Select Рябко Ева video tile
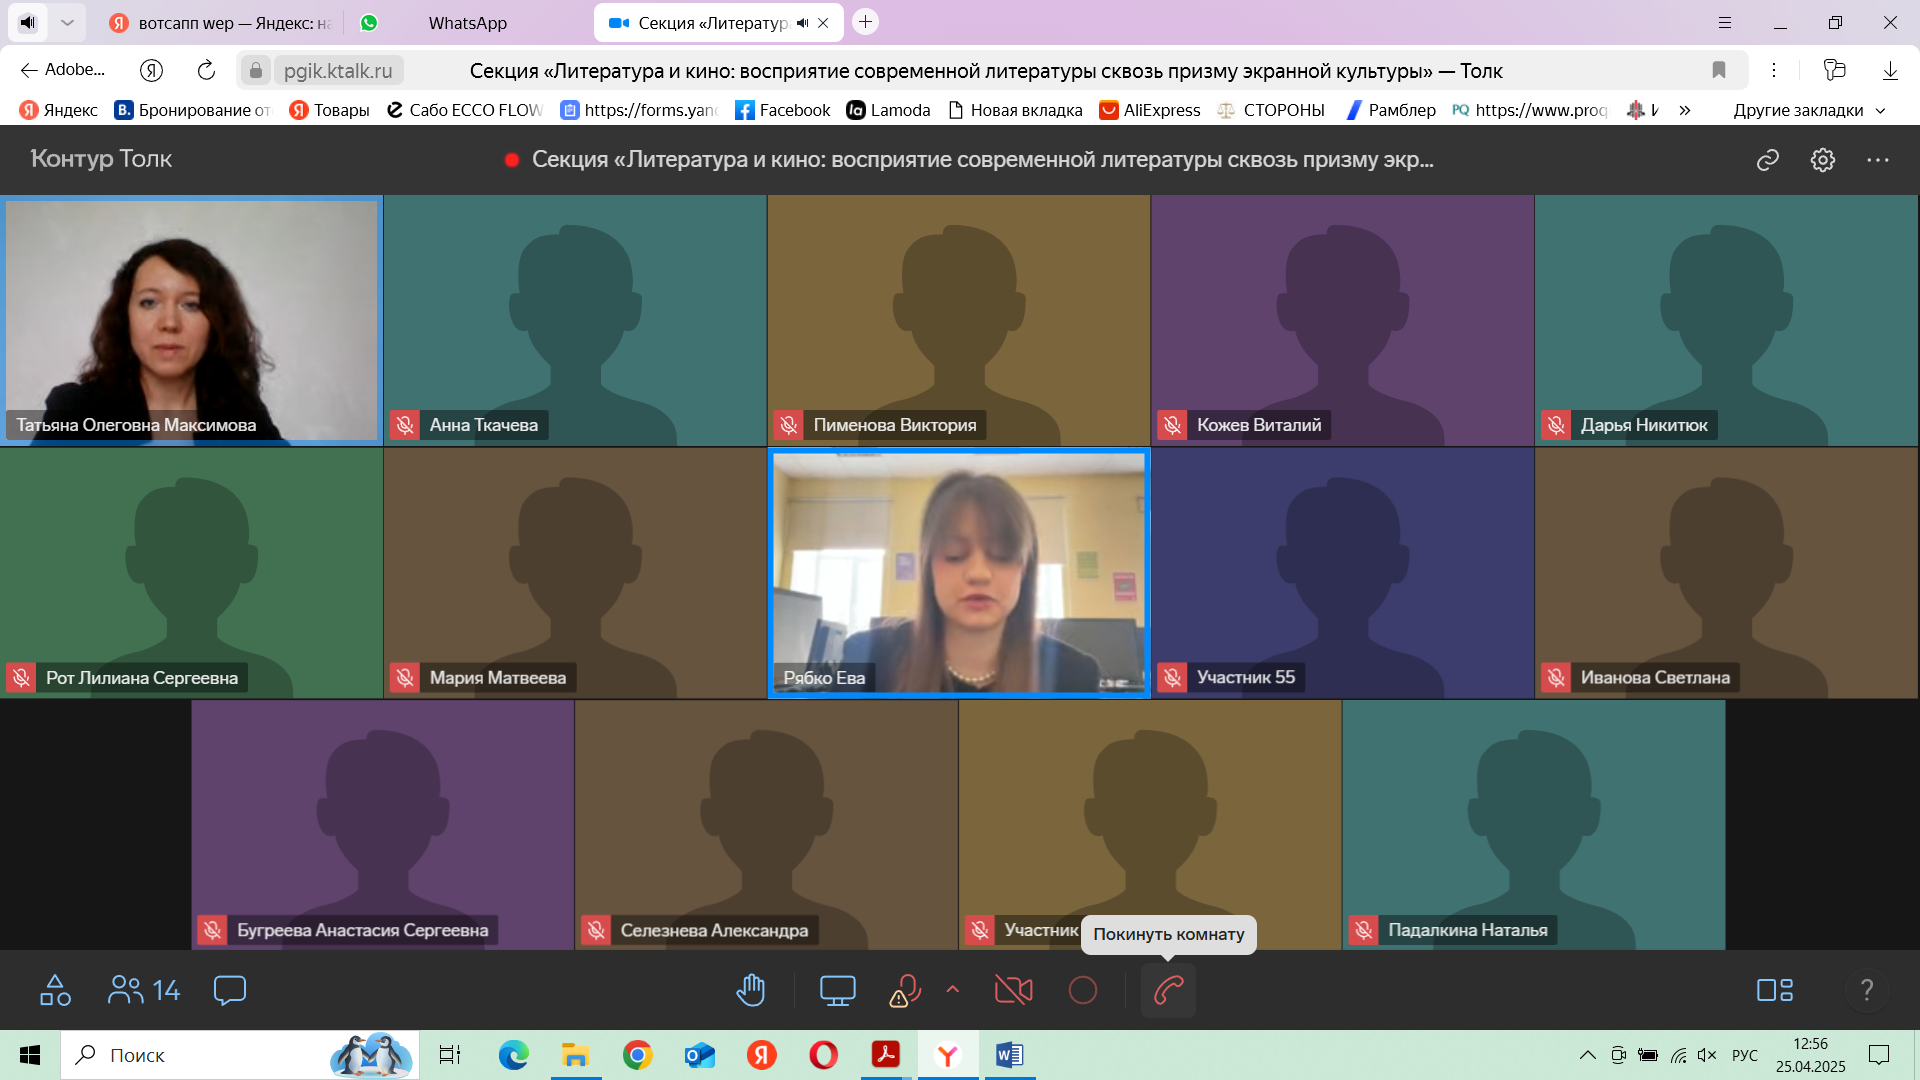The height and width of the screenshot is (1080, 1920). click(x=958, y=572)
